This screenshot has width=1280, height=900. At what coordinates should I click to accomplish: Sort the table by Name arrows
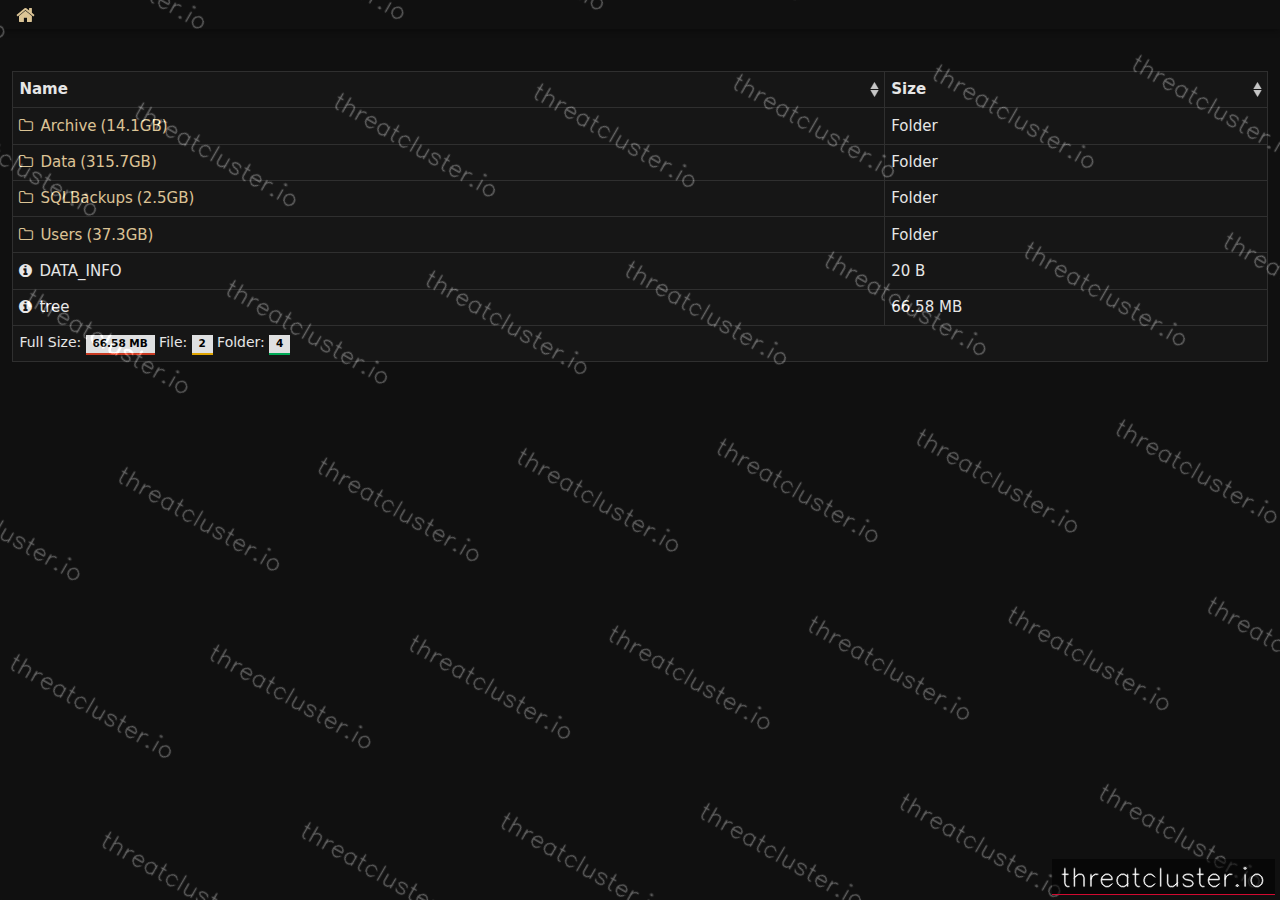point(874,90)
